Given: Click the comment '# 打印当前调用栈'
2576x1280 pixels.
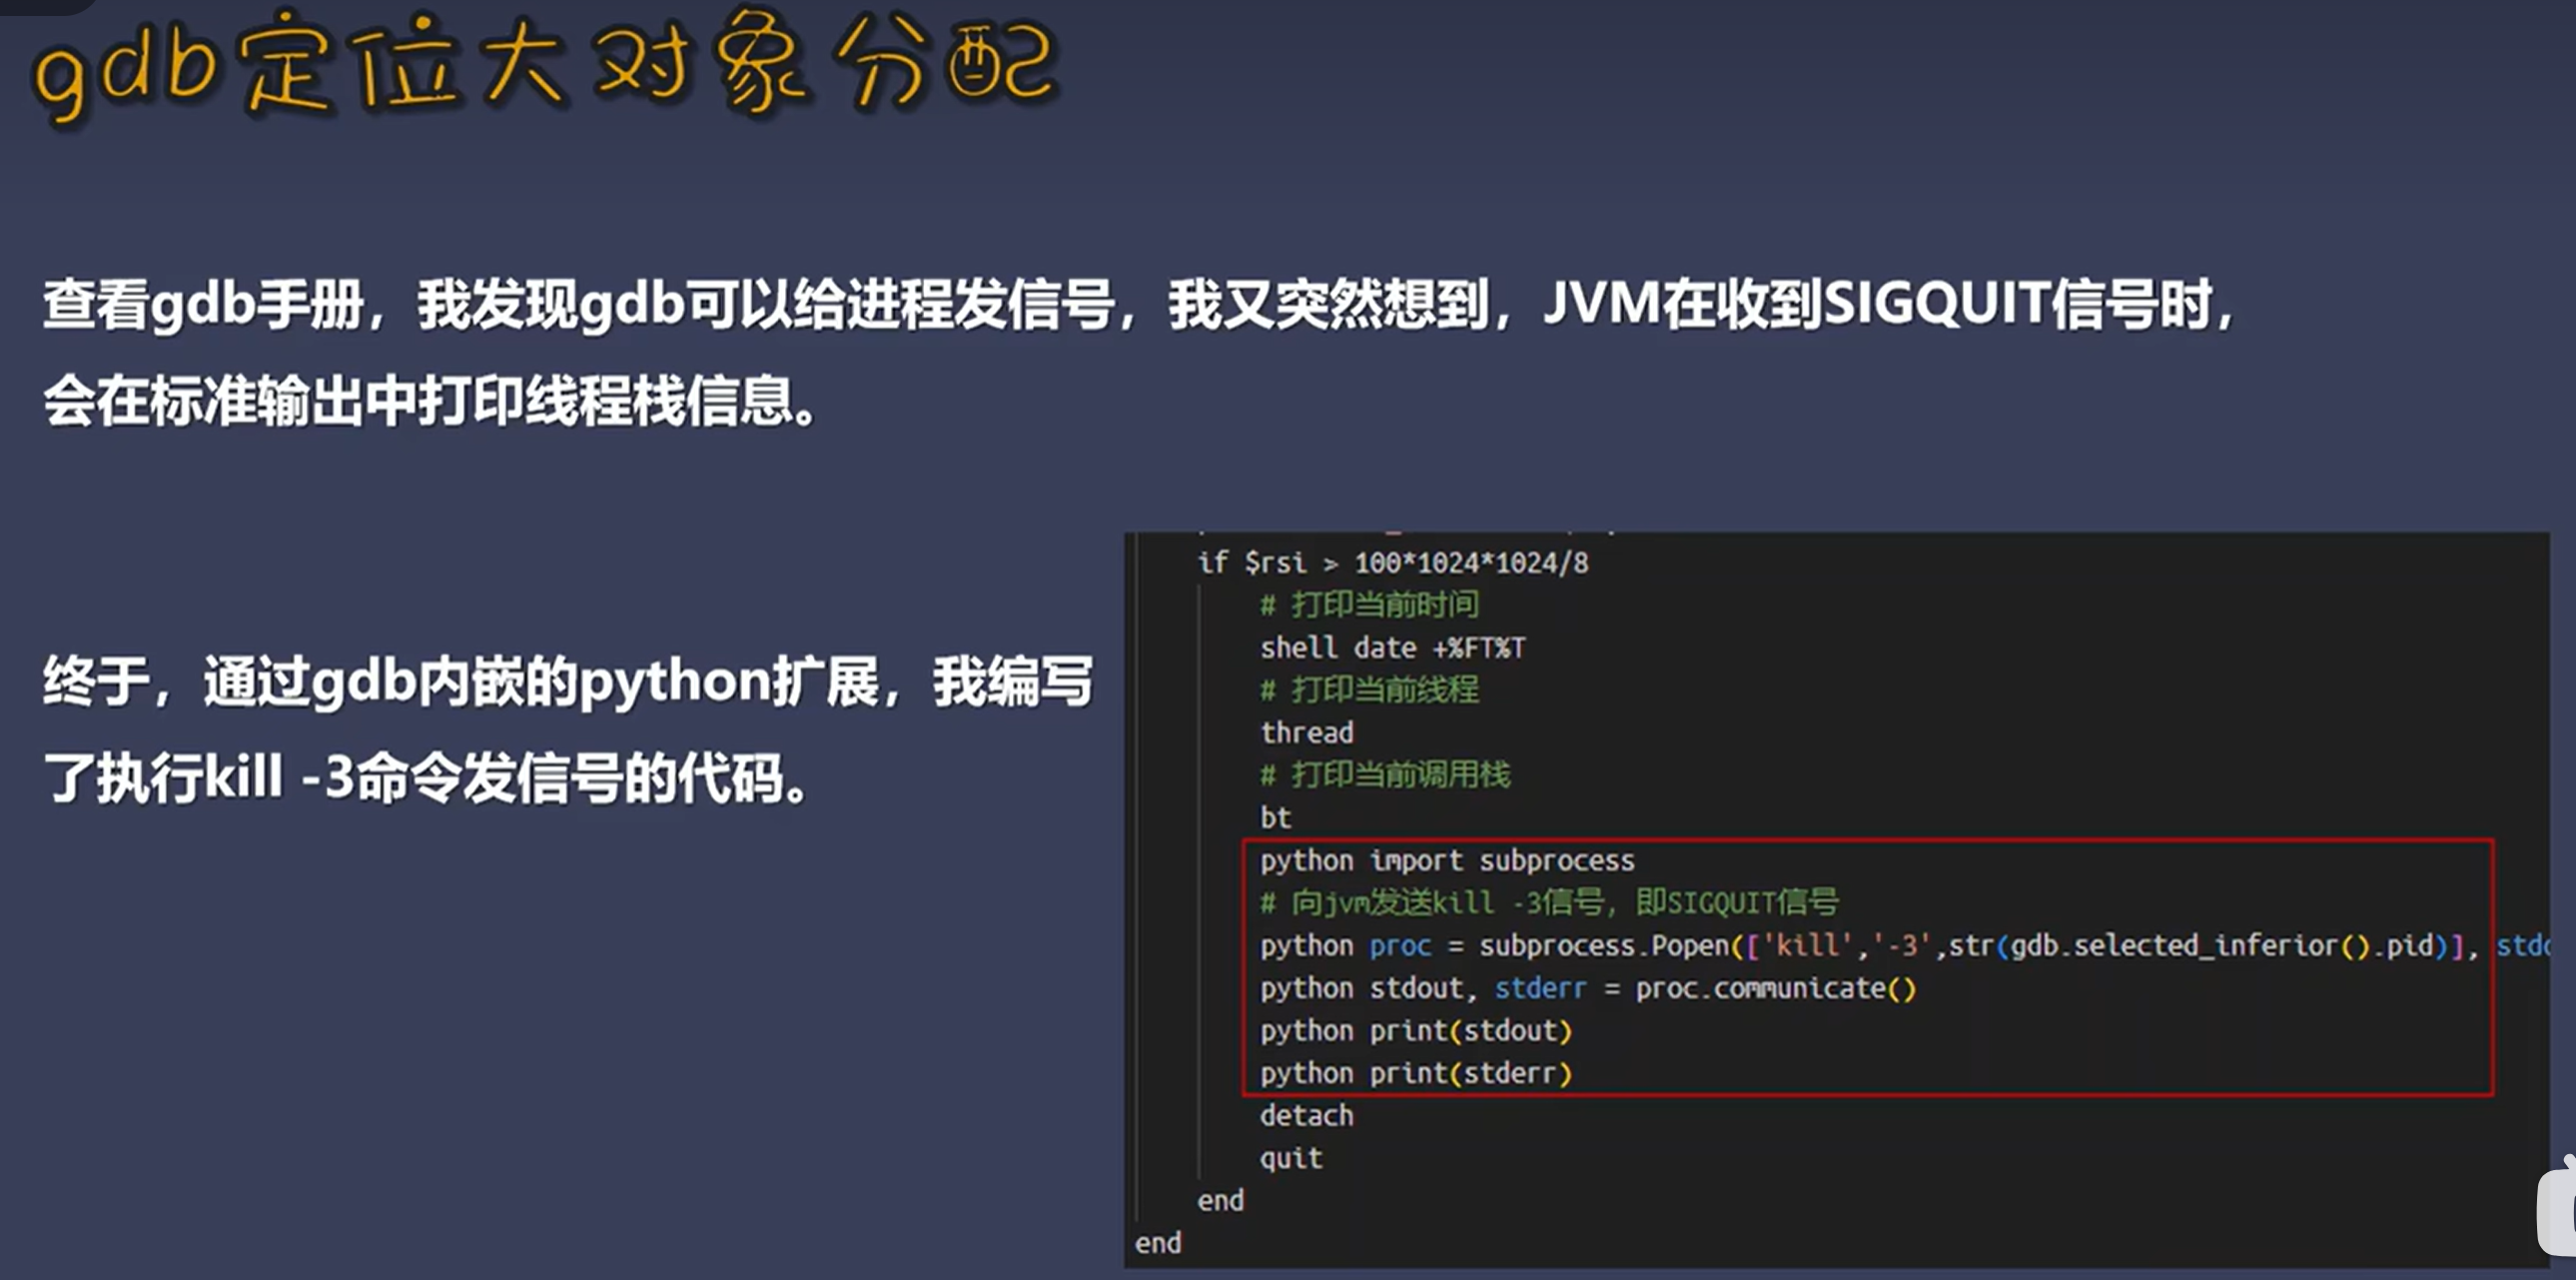Looking at the screenshot, I should click(1384, 775).
